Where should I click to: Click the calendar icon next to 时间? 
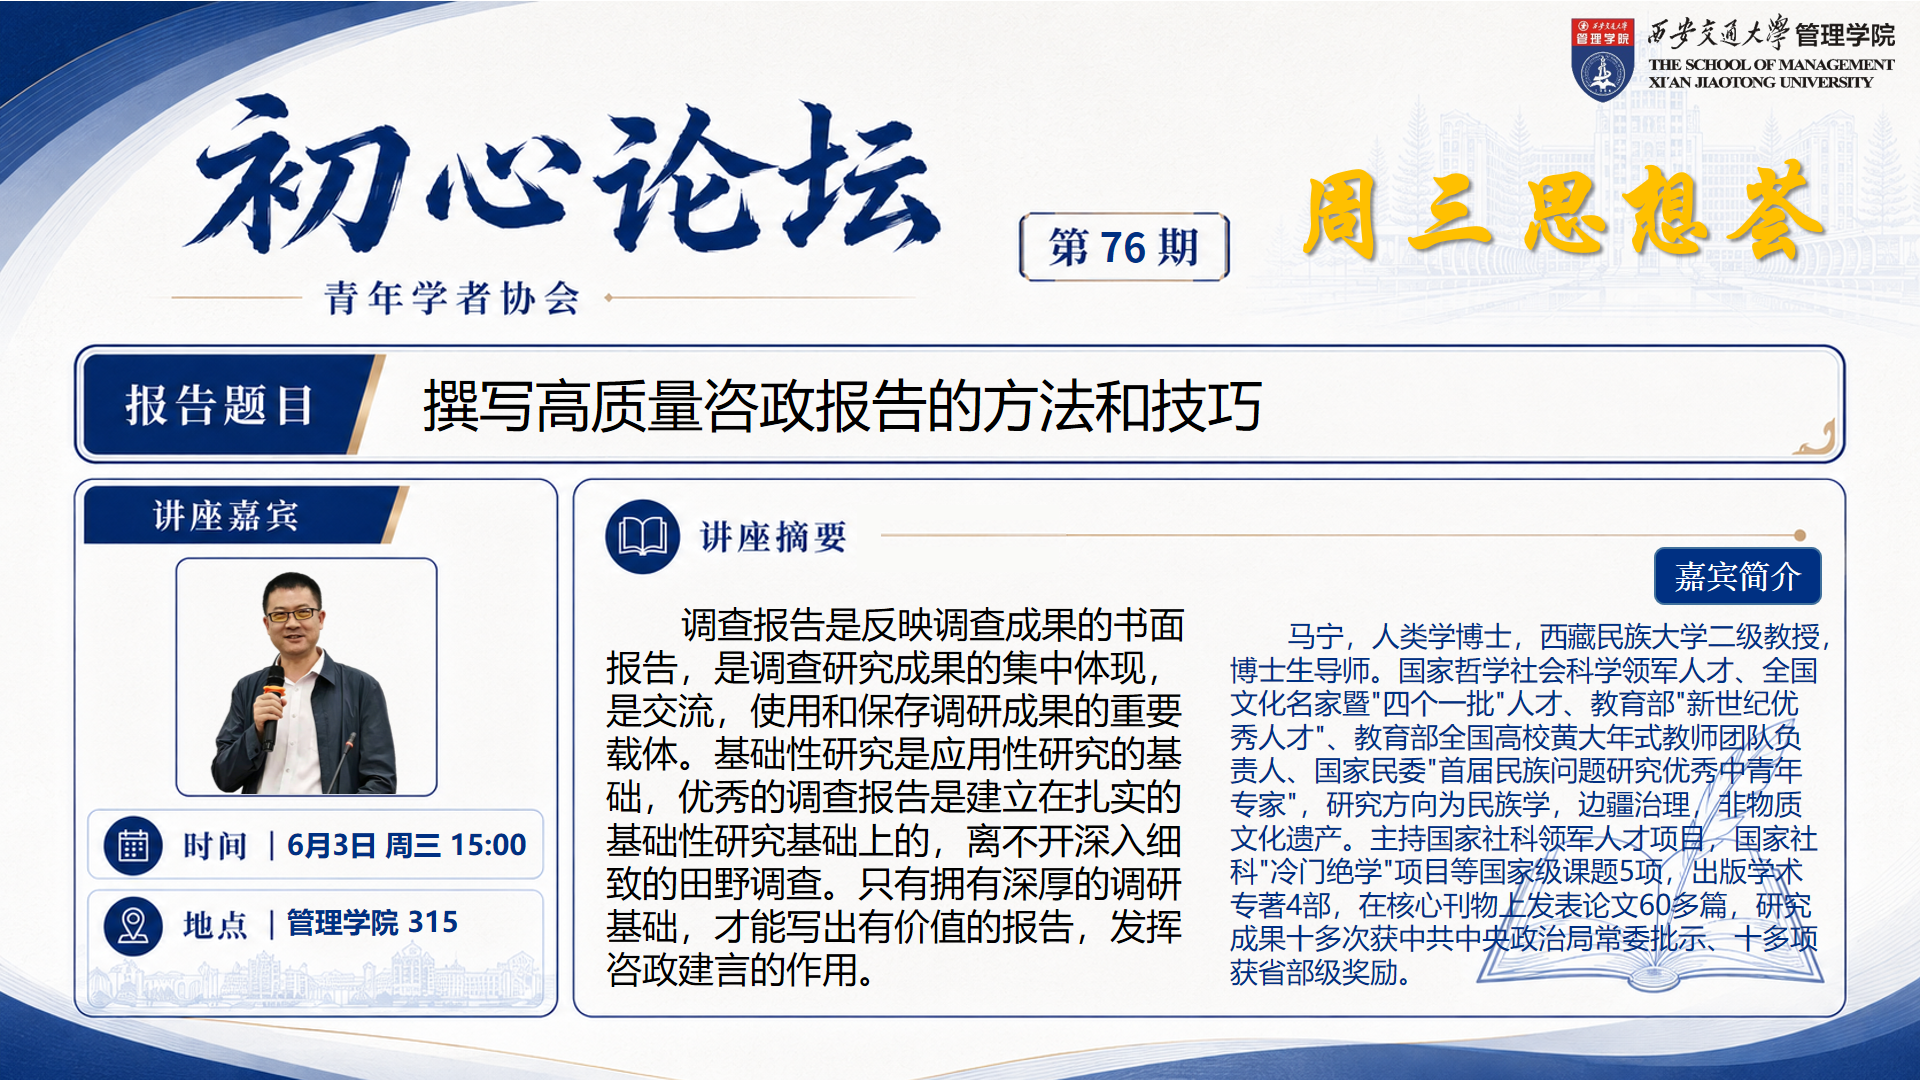pos(133,845)
